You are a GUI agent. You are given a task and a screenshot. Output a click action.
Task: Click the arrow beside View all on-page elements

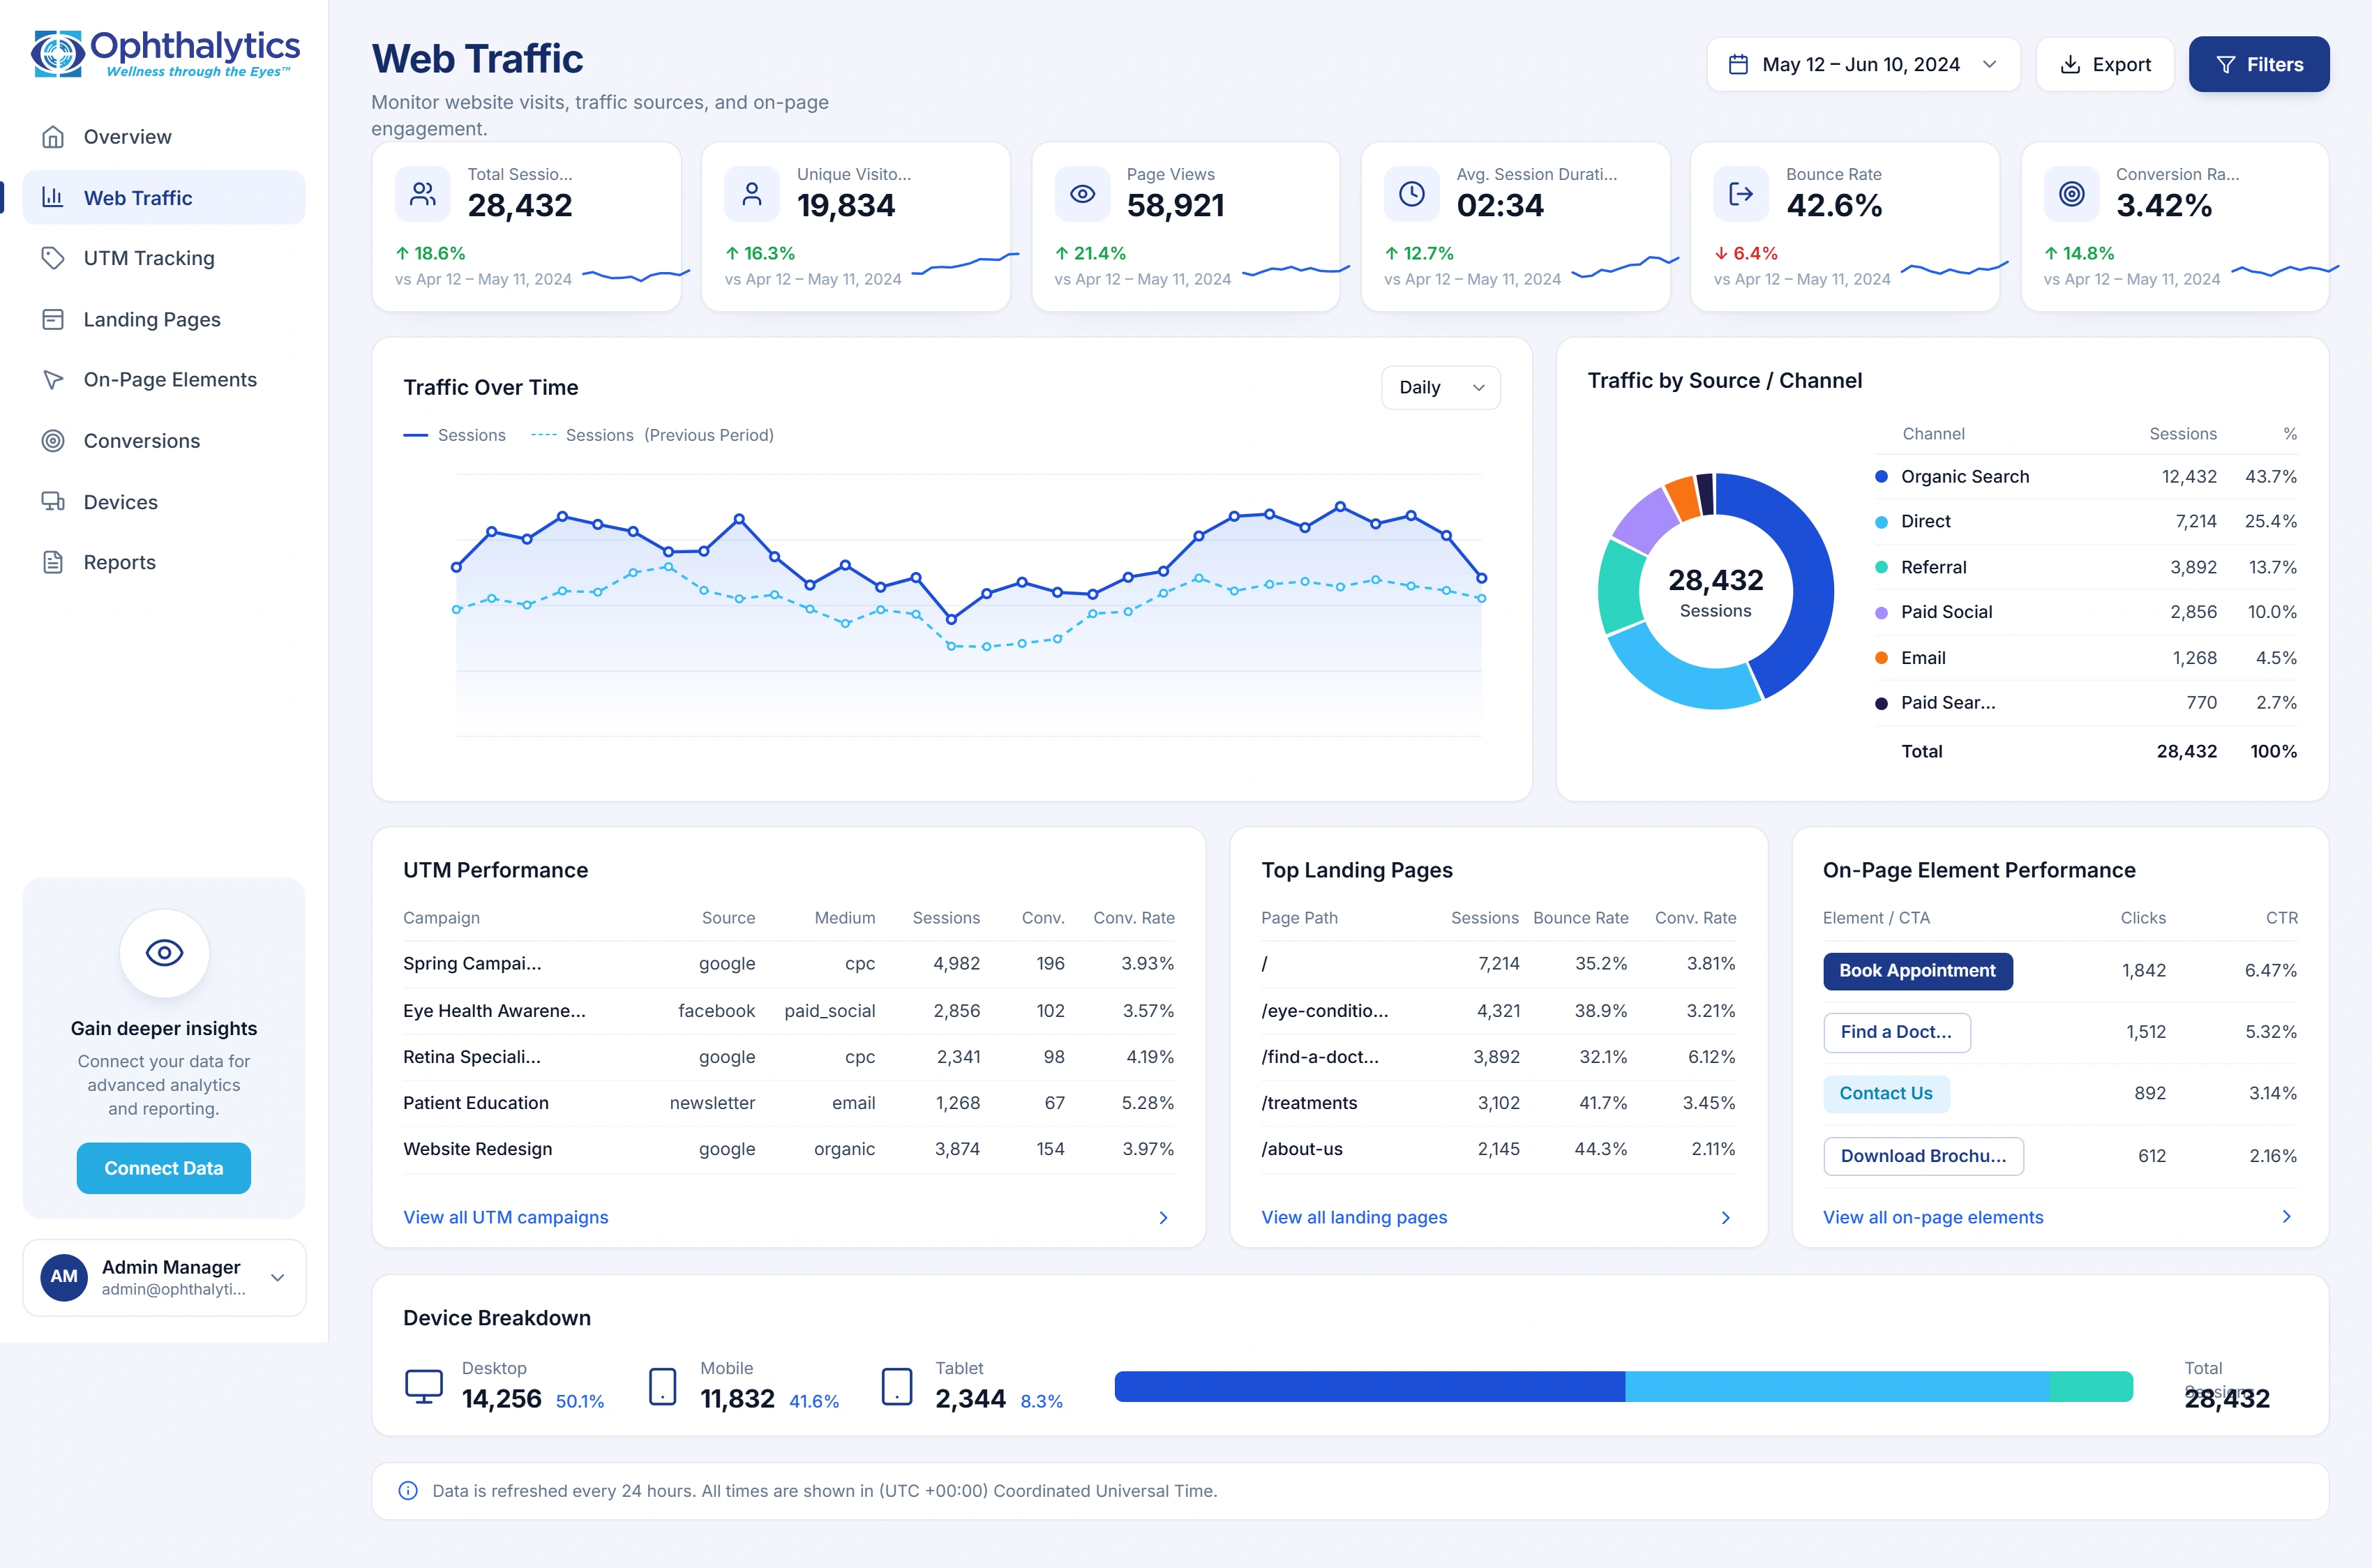tap(2286, 1217)
